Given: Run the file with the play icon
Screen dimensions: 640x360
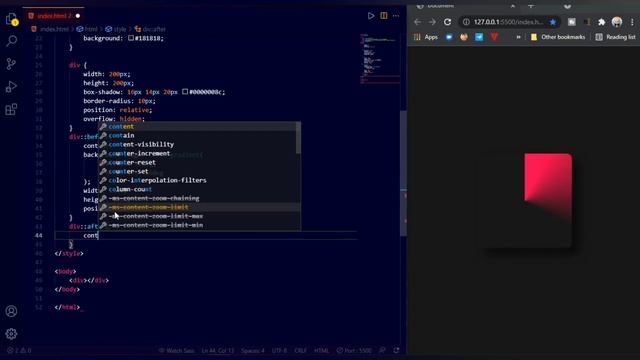Looking at the screenshot, I should (x=371, y=16).
